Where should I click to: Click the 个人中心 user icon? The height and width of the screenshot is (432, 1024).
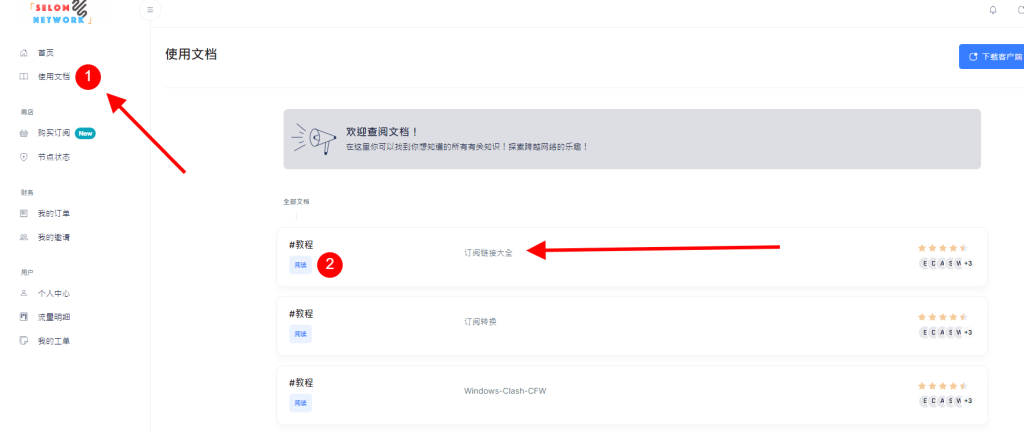pos(24,293)
